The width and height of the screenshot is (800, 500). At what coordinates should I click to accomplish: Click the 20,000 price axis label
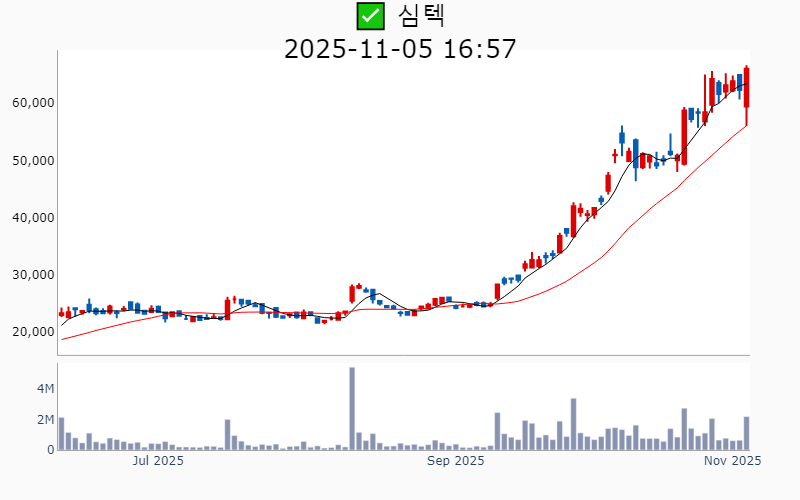coord(33,331)
